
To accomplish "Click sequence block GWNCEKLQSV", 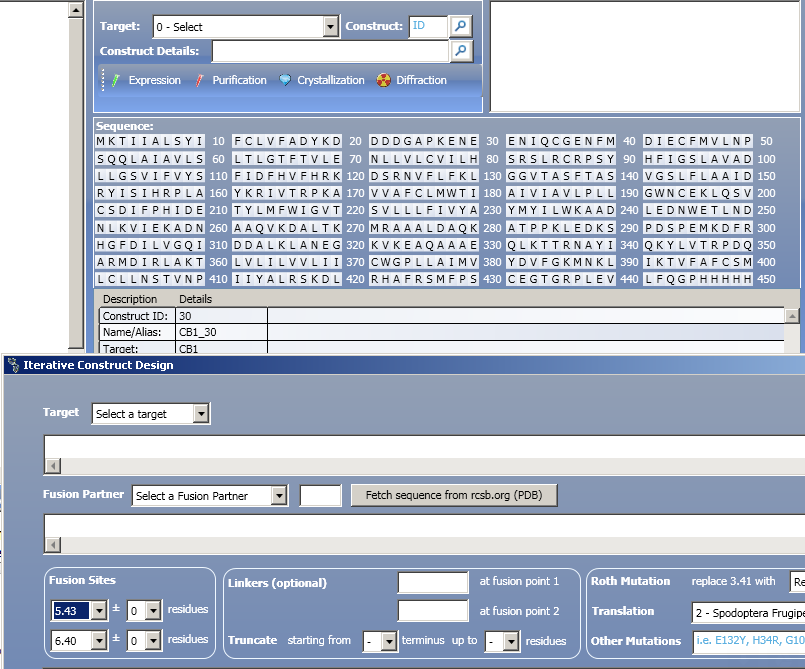I will click(698, 194).
